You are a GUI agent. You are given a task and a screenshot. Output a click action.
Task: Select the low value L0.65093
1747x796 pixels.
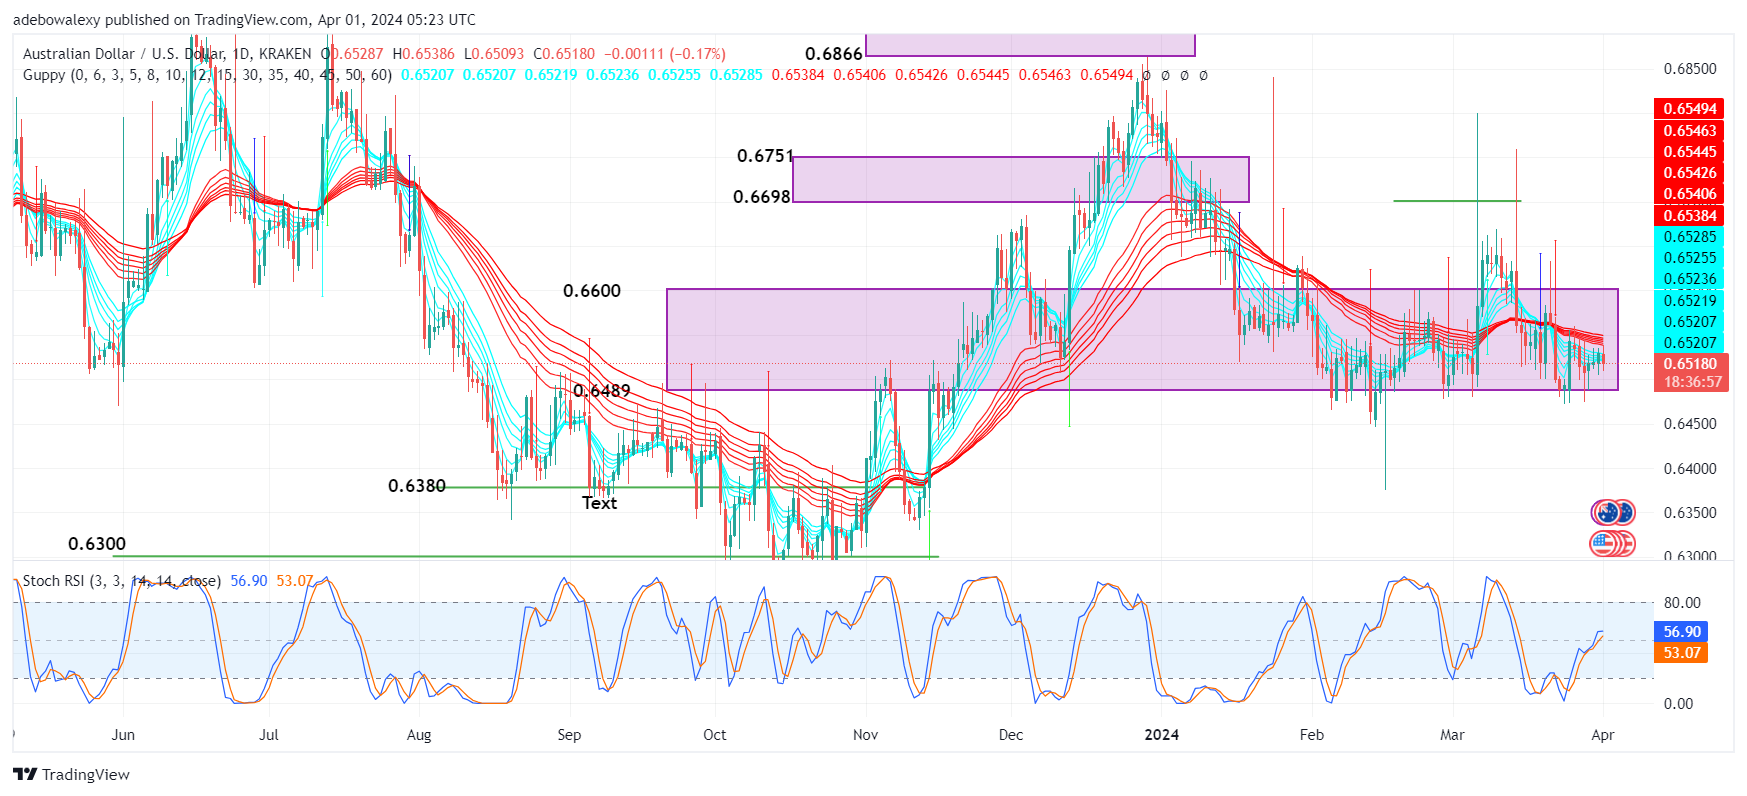coord(494,54)
